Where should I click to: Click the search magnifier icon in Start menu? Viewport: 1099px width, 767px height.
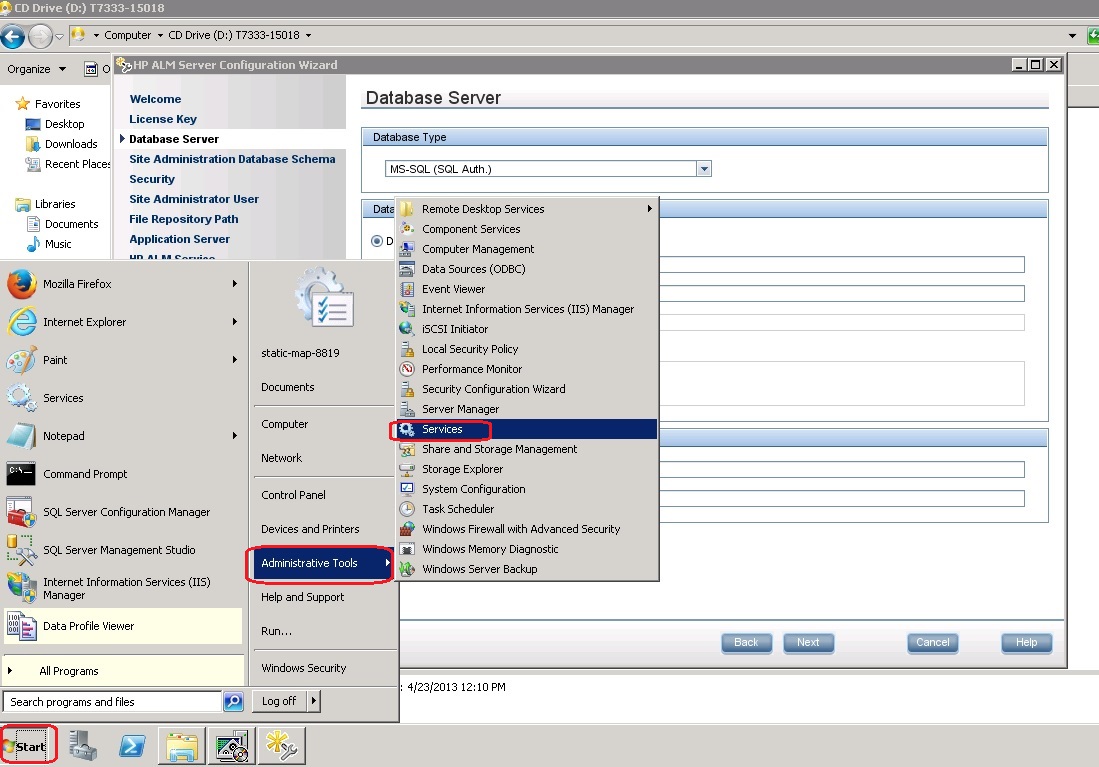click(x=233, y=701)
